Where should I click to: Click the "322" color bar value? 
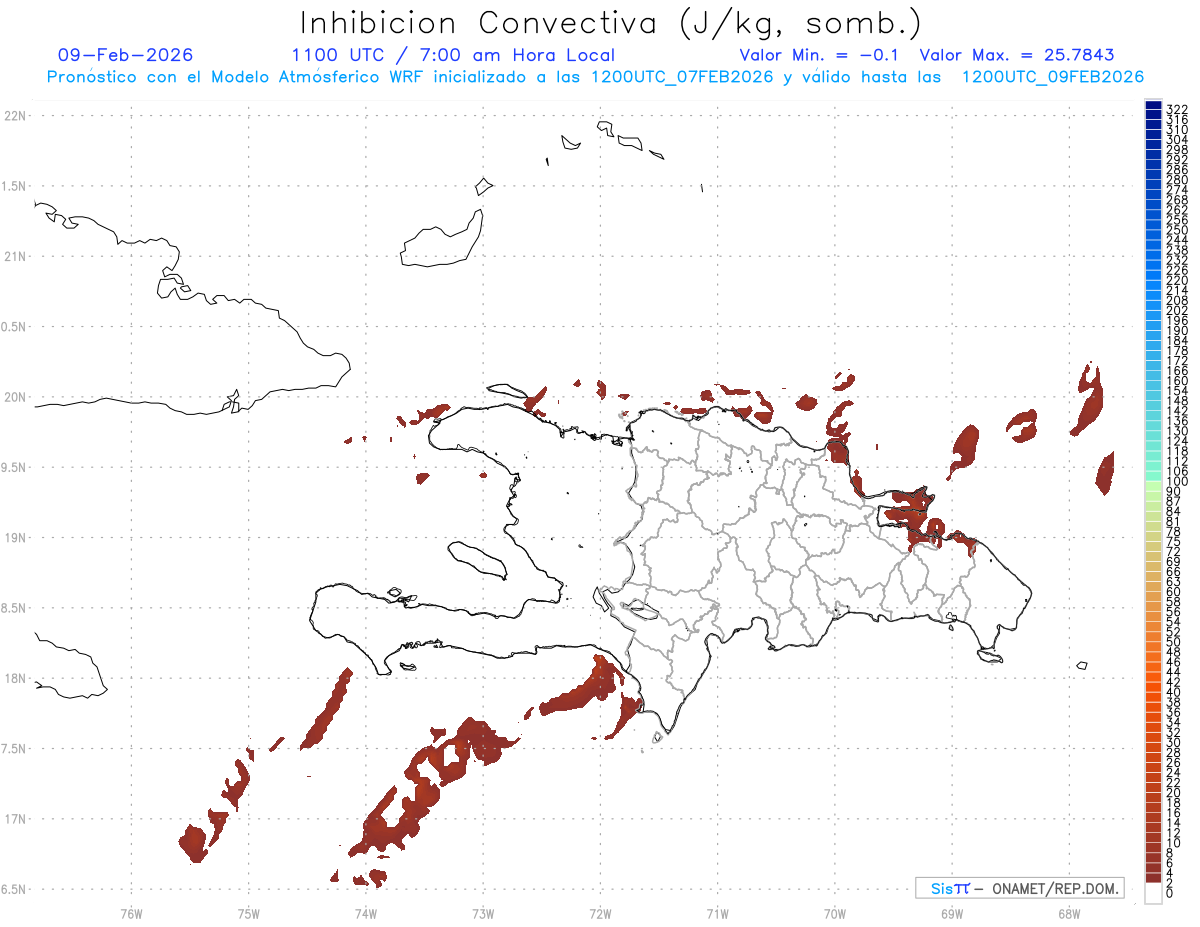point(1176,107)
